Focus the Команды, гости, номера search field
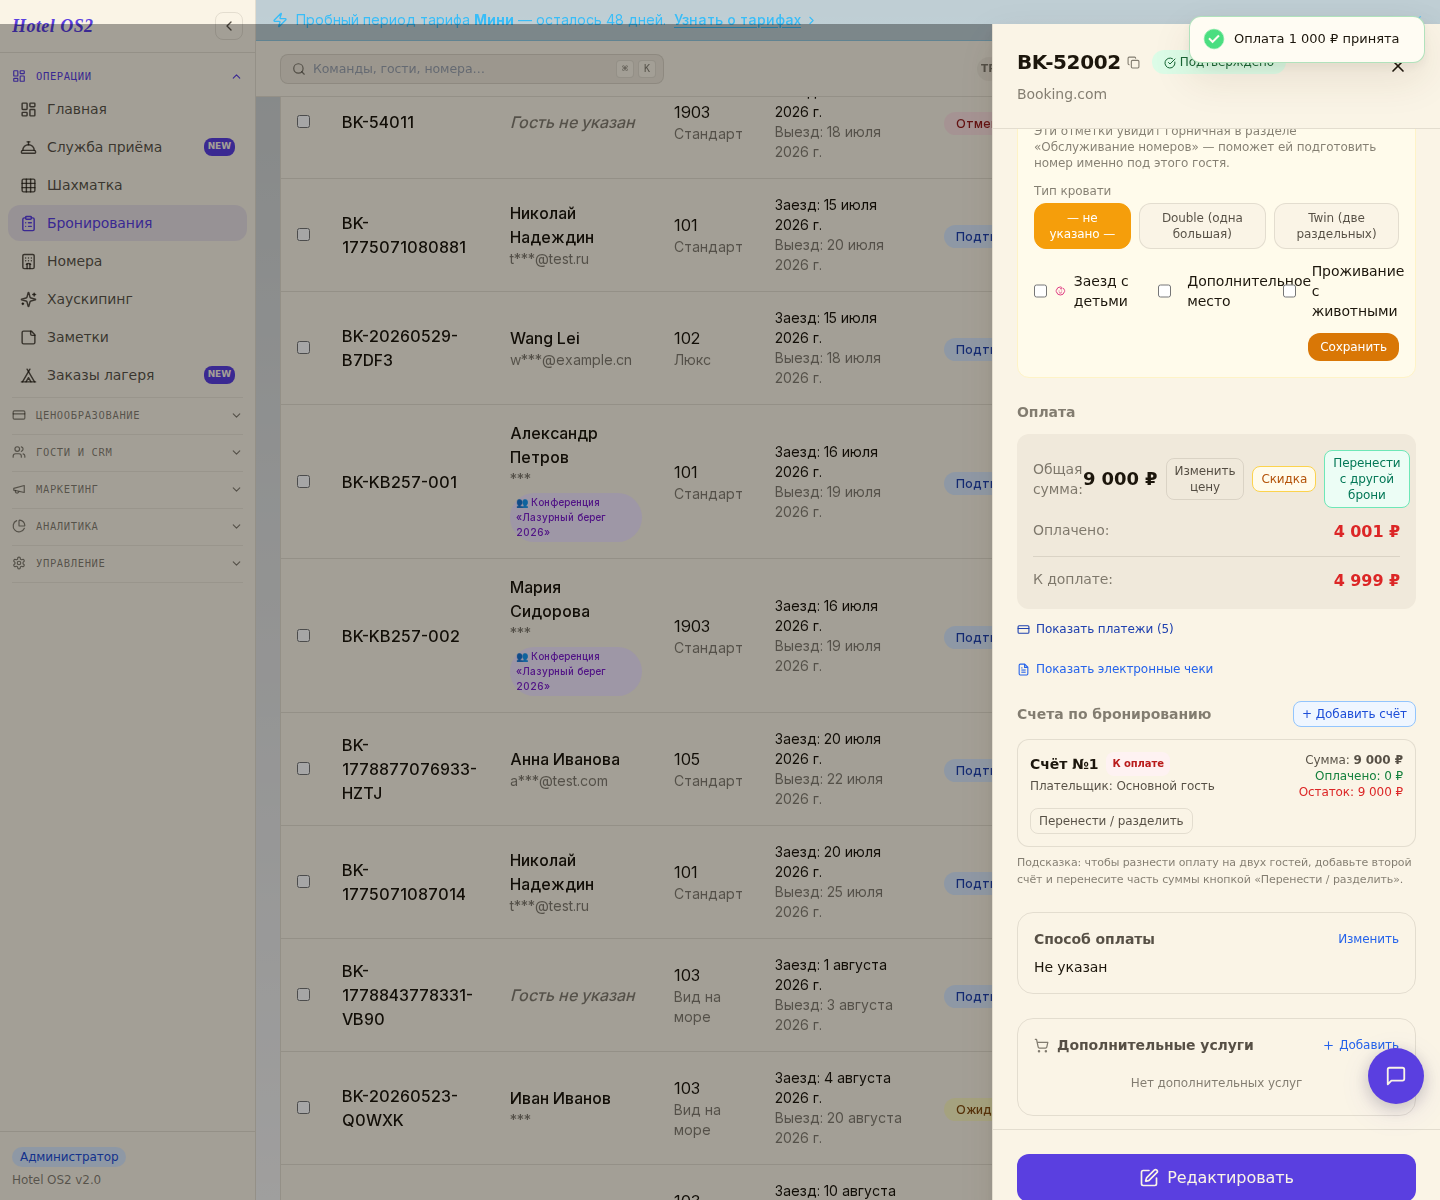 pos(472,69)
